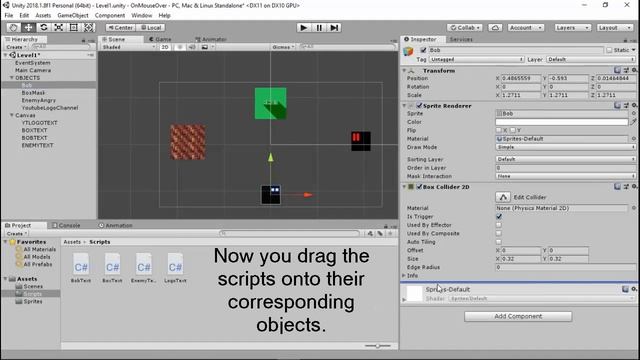Click the Pause button

click(x=319, y=27)
